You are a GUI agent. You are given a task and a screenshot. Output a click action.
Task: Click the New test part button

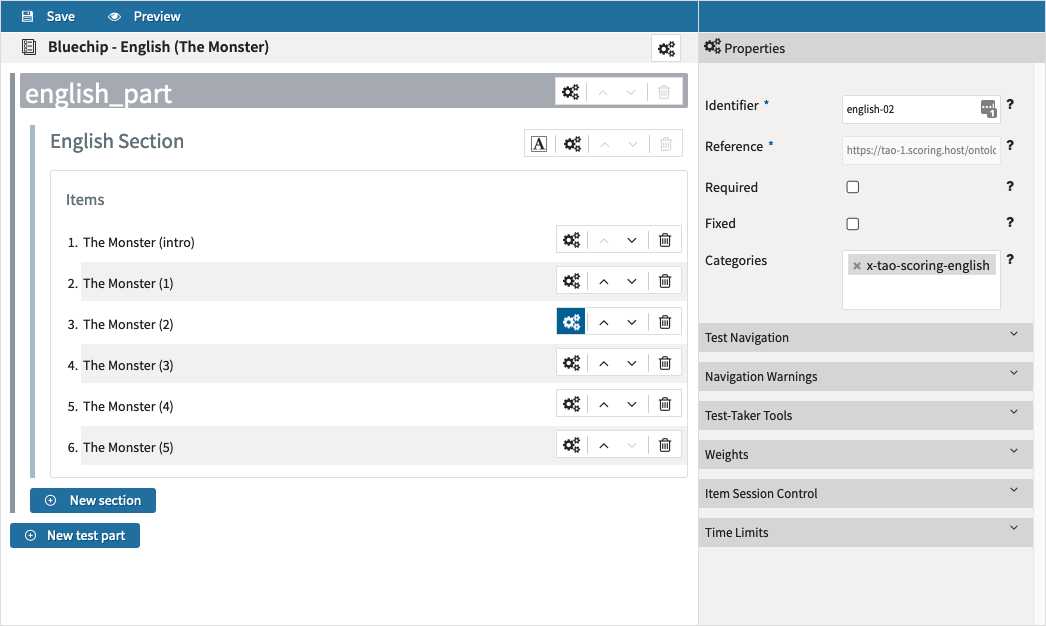click(75, 535)
